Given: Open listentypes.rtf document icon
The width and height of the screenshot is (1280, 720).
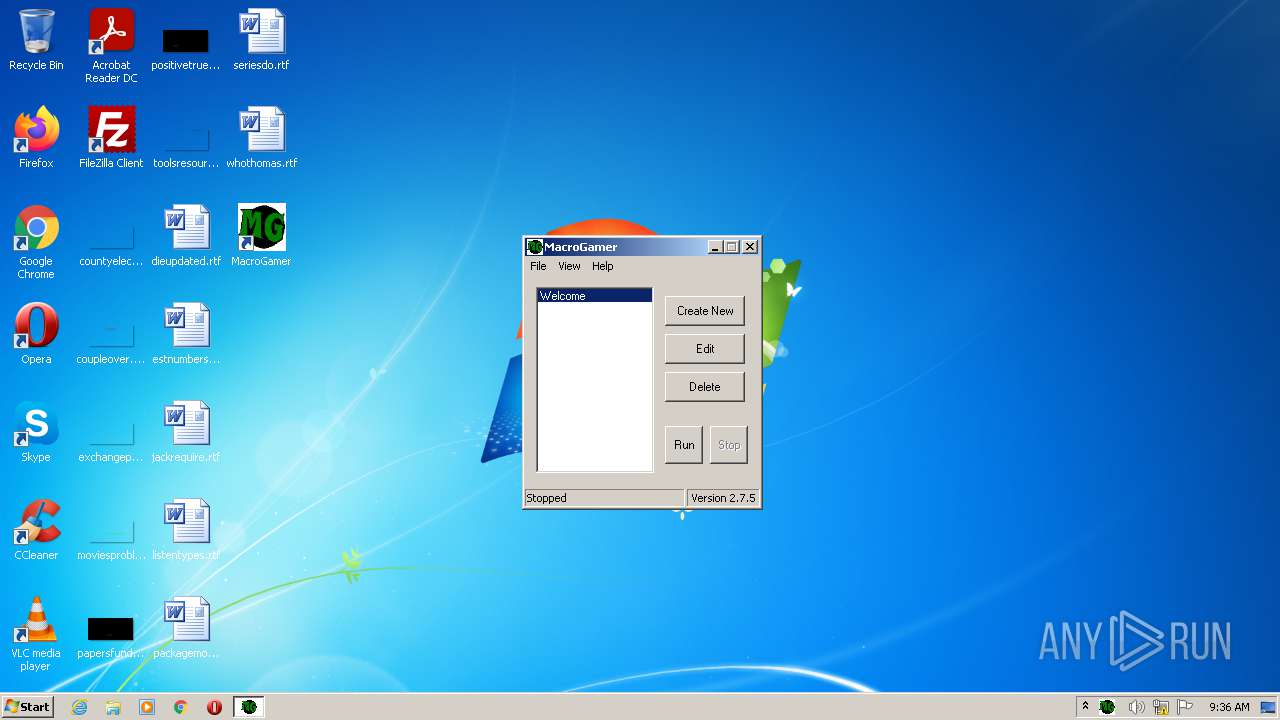Looking at the screenshot, I should coord(186,530).
